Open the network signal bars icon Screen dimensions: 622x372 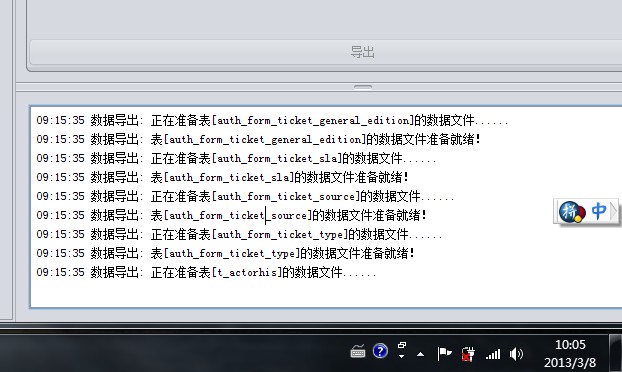coord(493,354)
